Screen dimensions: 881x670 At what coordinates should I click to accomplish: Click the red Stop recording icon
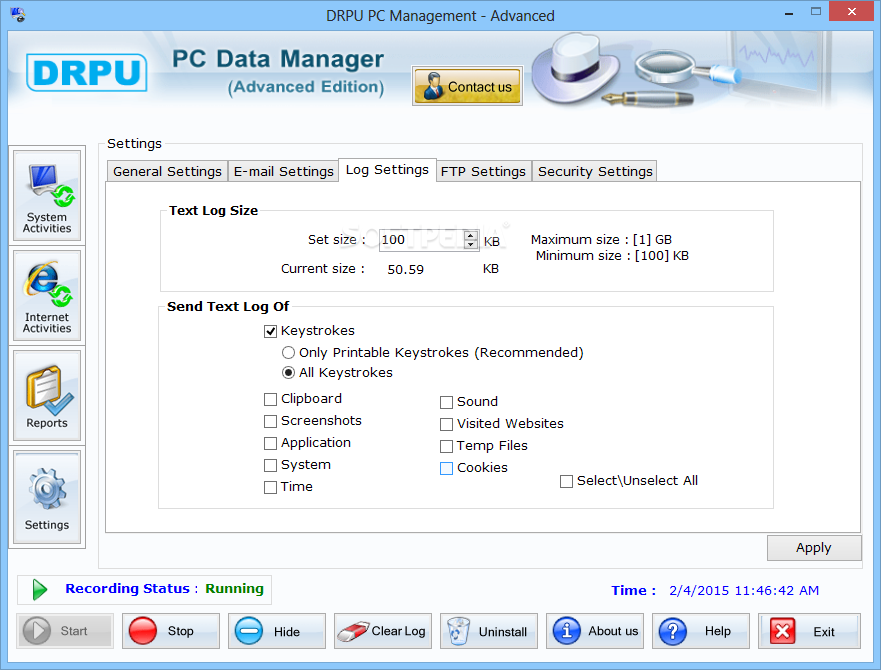[143, 631]
